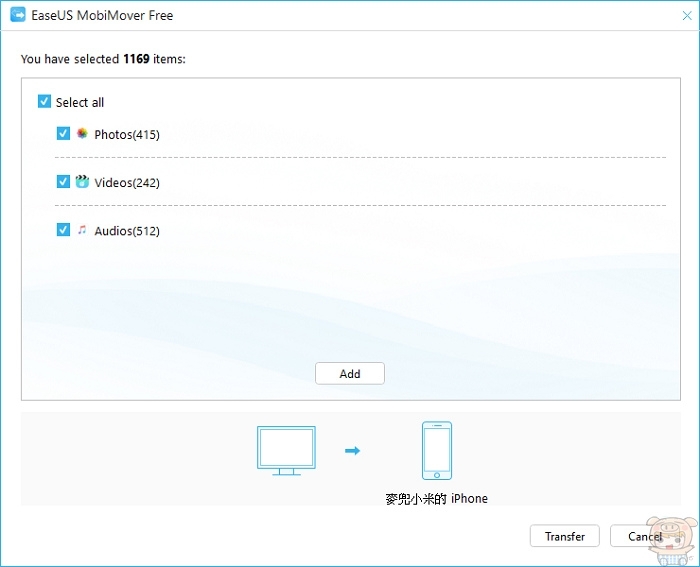Untick the Audios category checkbox

point(64,230)
